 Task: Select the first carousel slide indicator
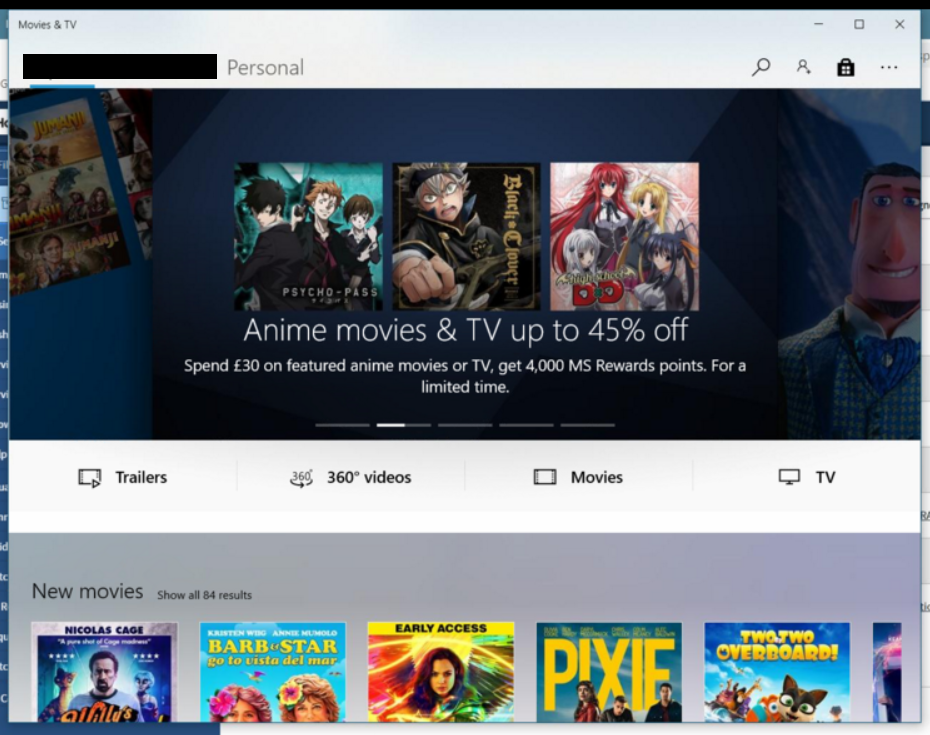pos(342,425)
